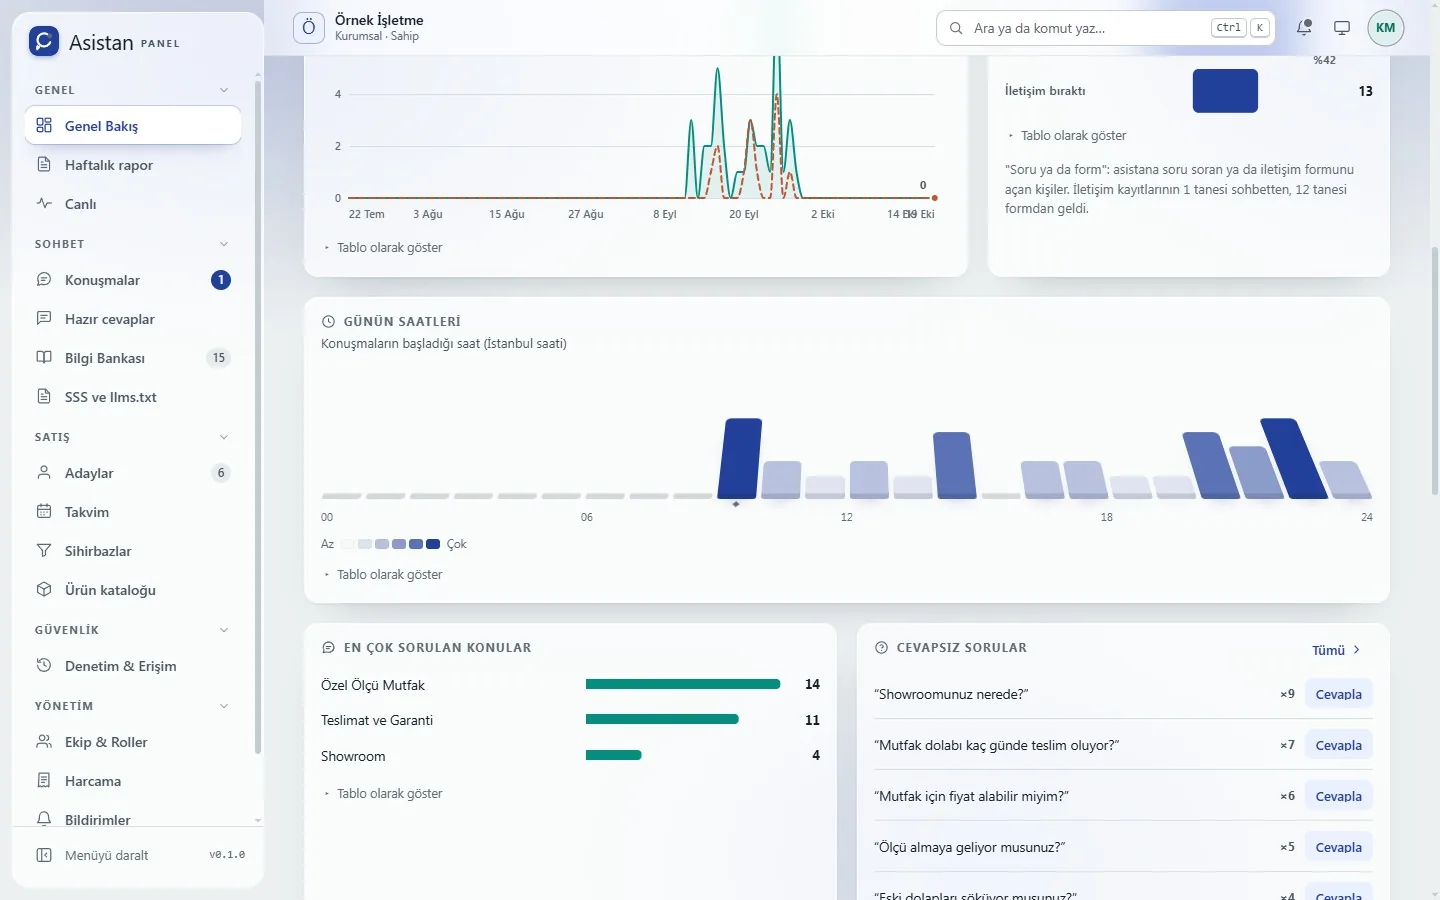
Task: Click the Haftalık rapor document icon
Action: click(44, 164)
